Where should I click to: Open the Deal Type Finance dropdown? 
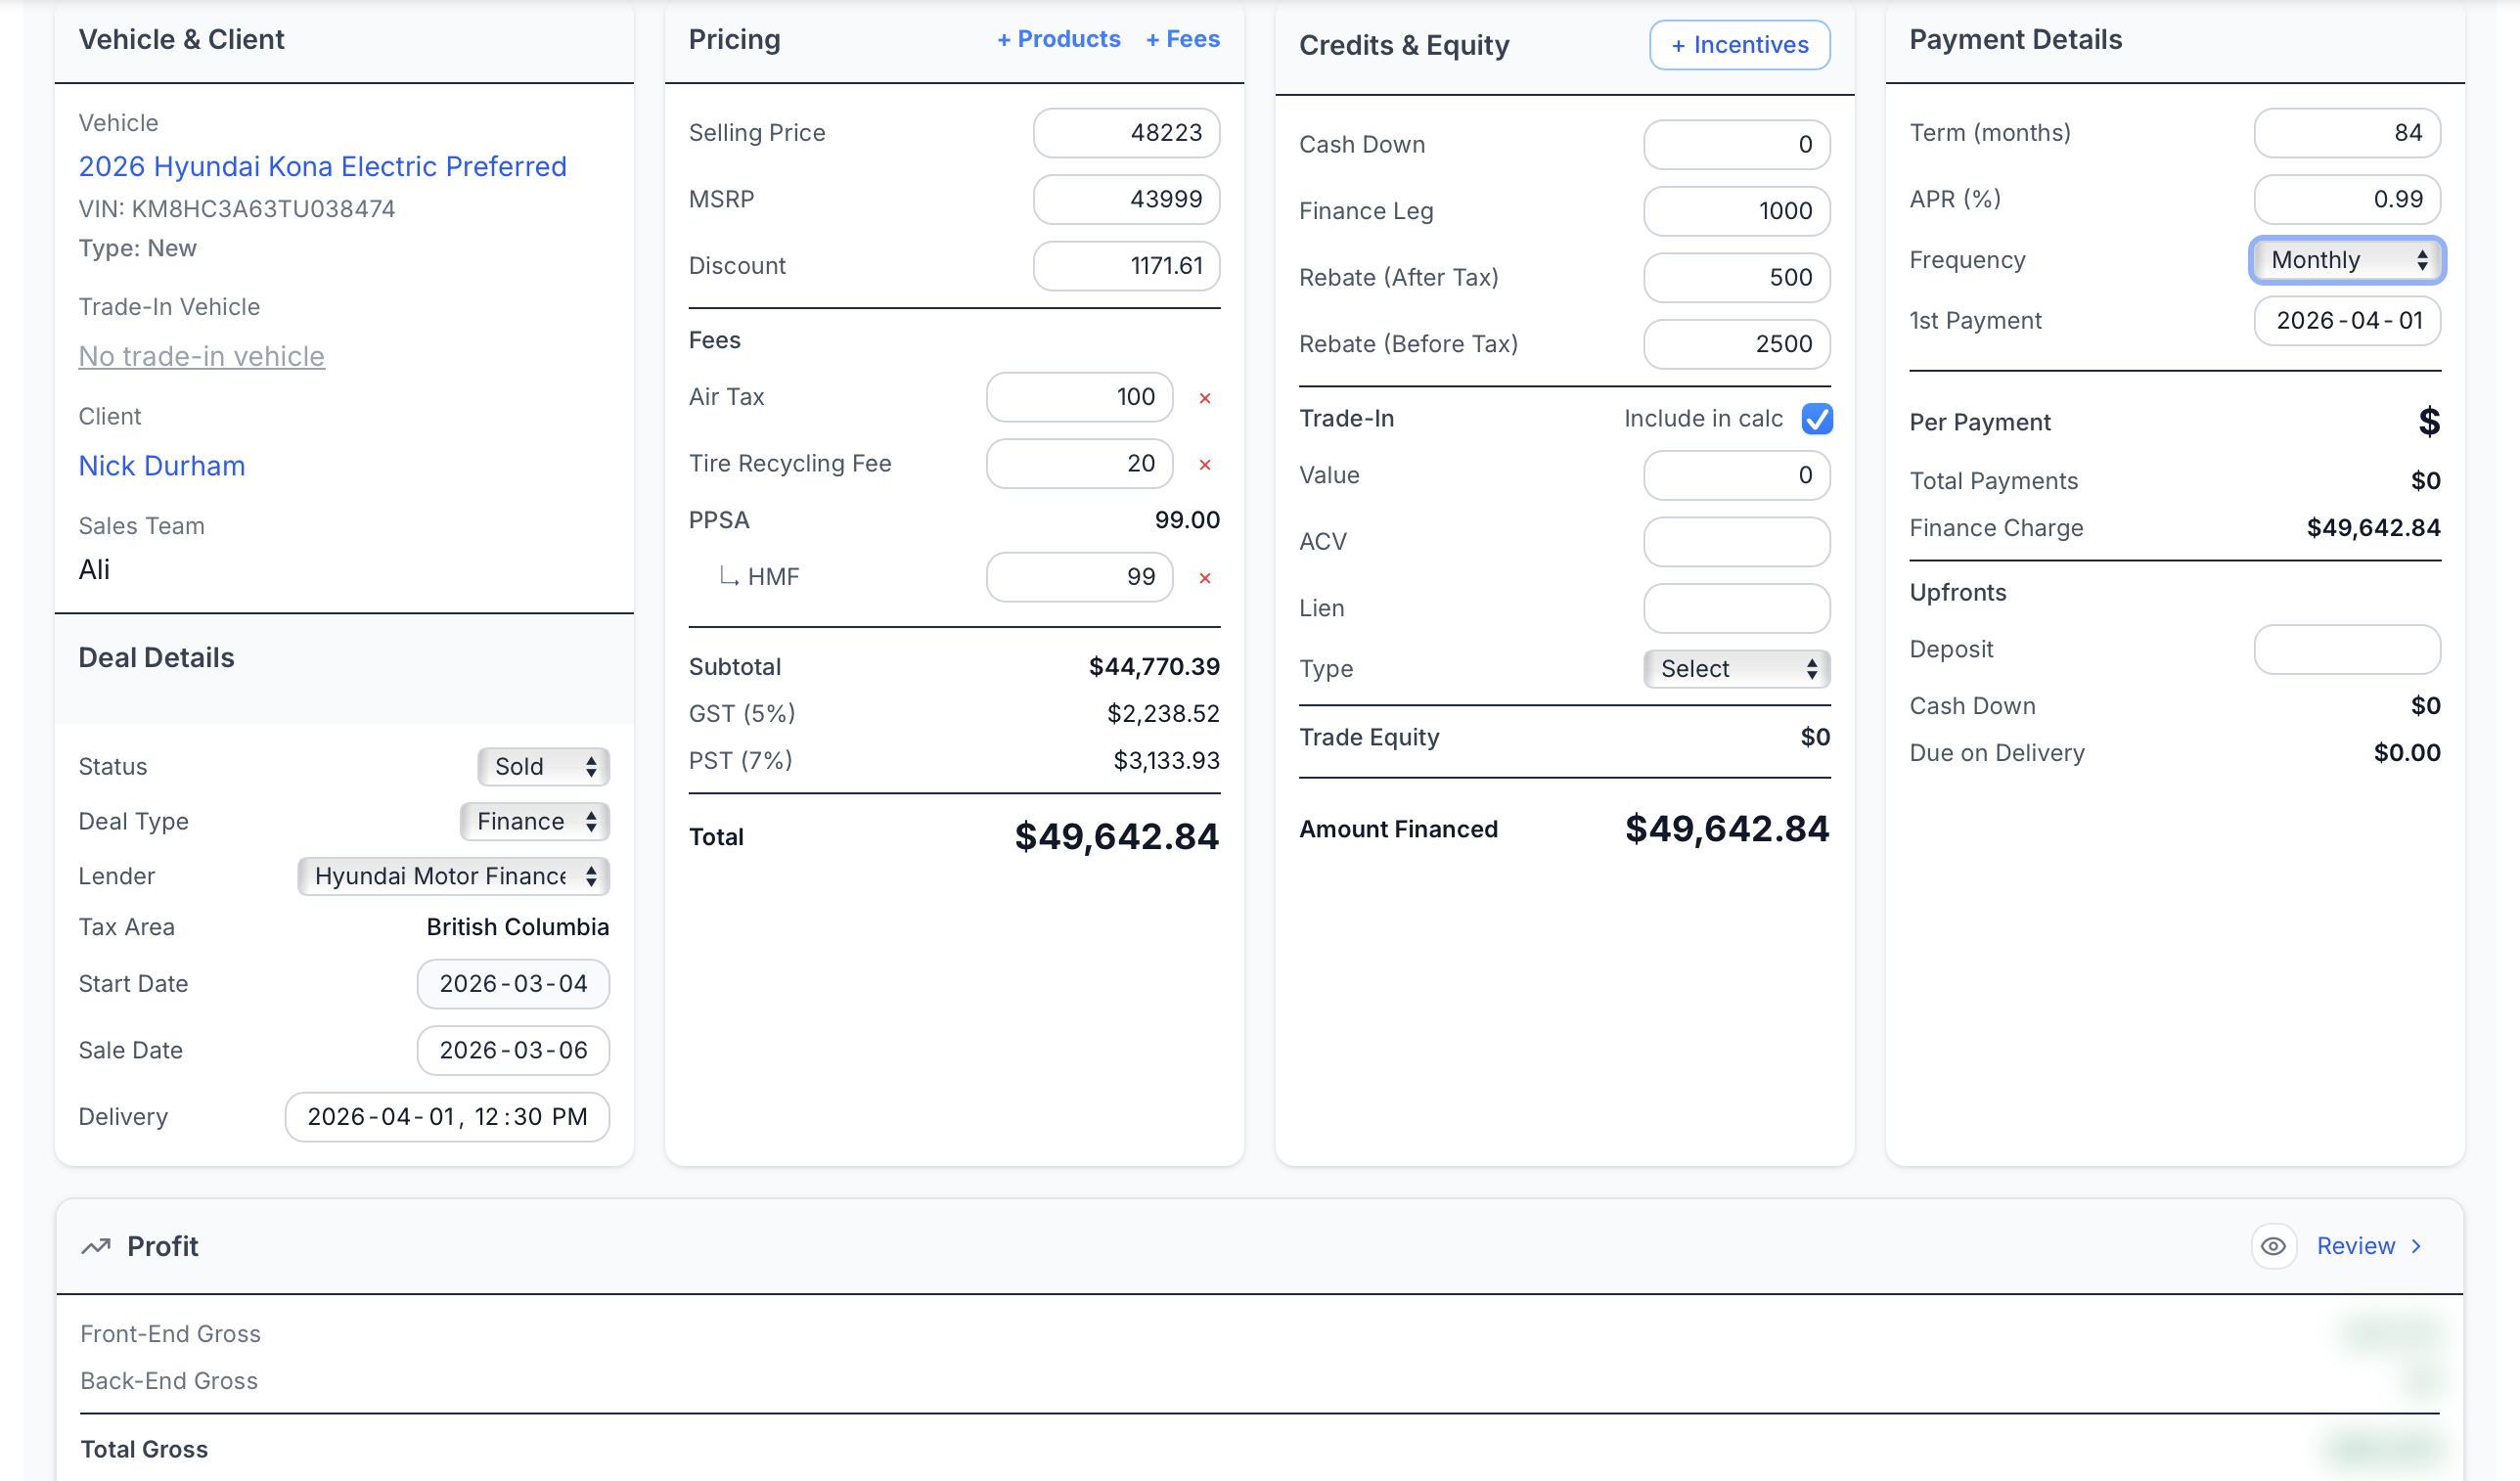[535, 822]
